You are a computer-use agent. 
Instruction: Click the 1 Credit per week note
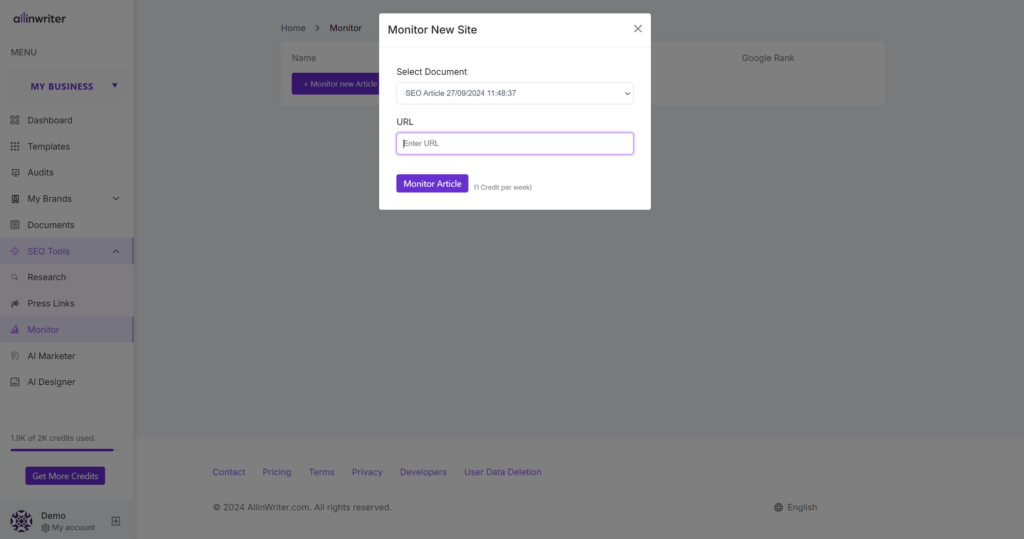(503, 188)
